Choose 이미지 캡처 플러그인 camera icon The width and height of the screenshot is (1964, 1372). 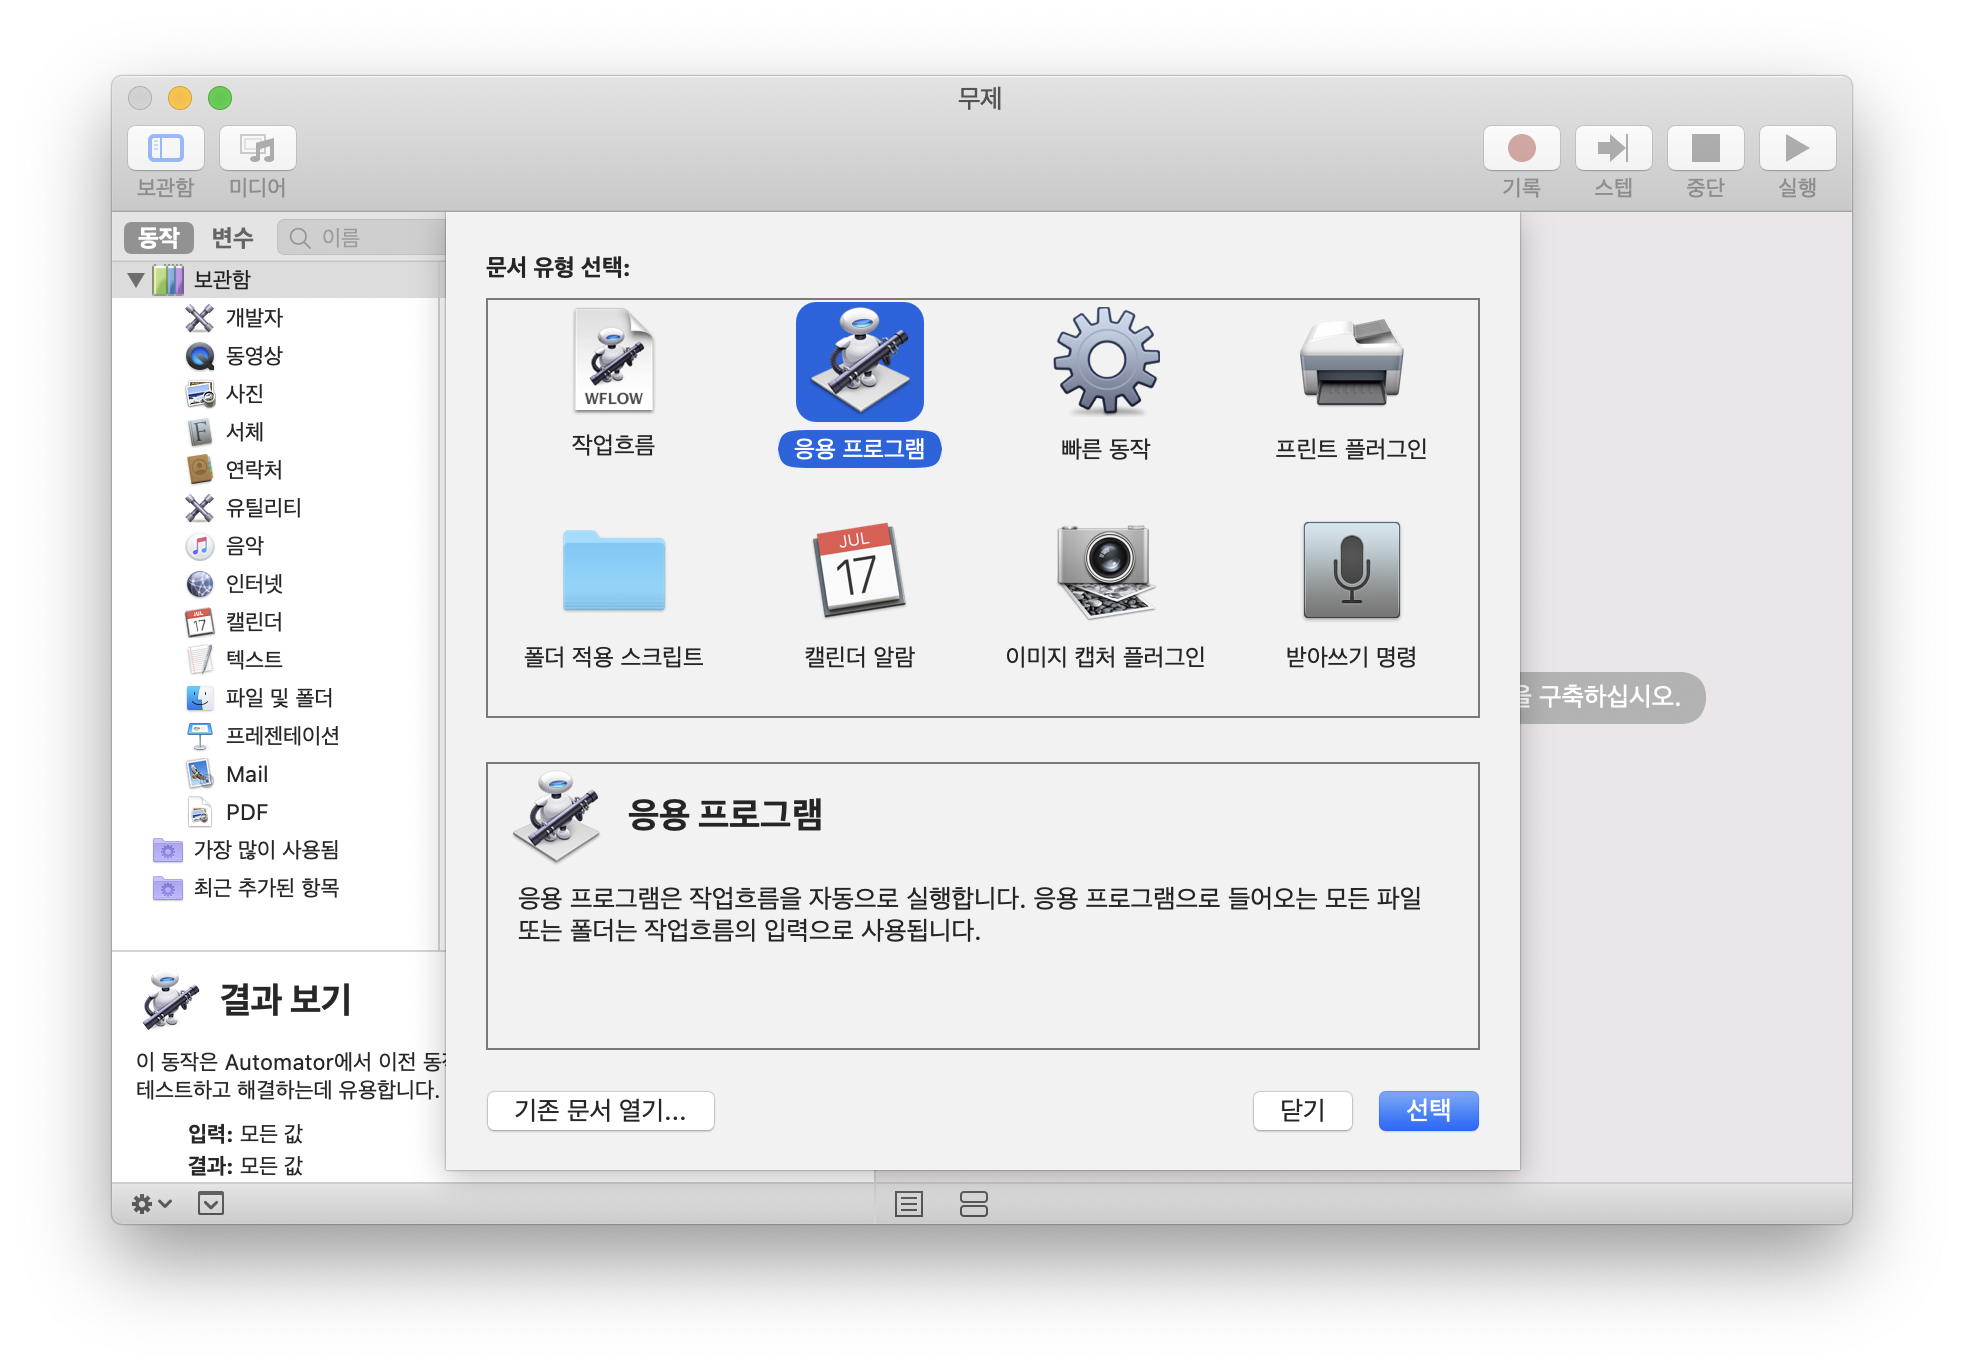pos(1105,571)
